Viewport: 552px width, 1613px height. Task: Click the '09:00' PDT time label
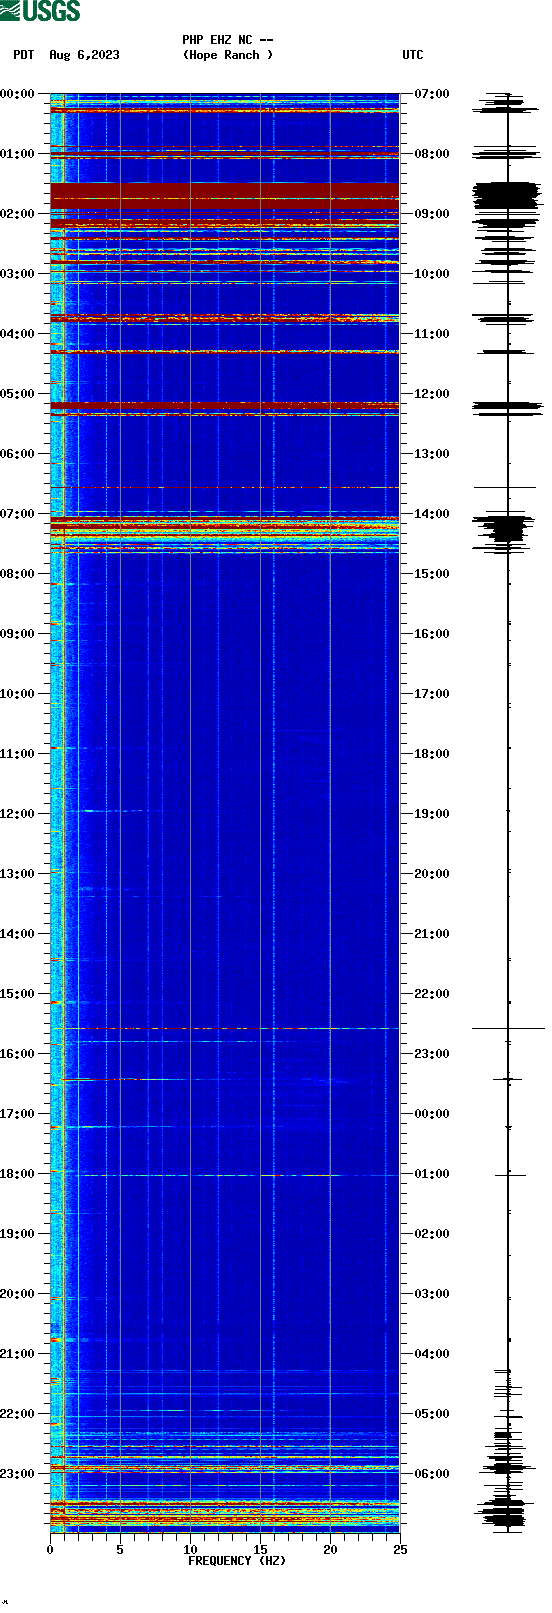(x=17, y=634)
